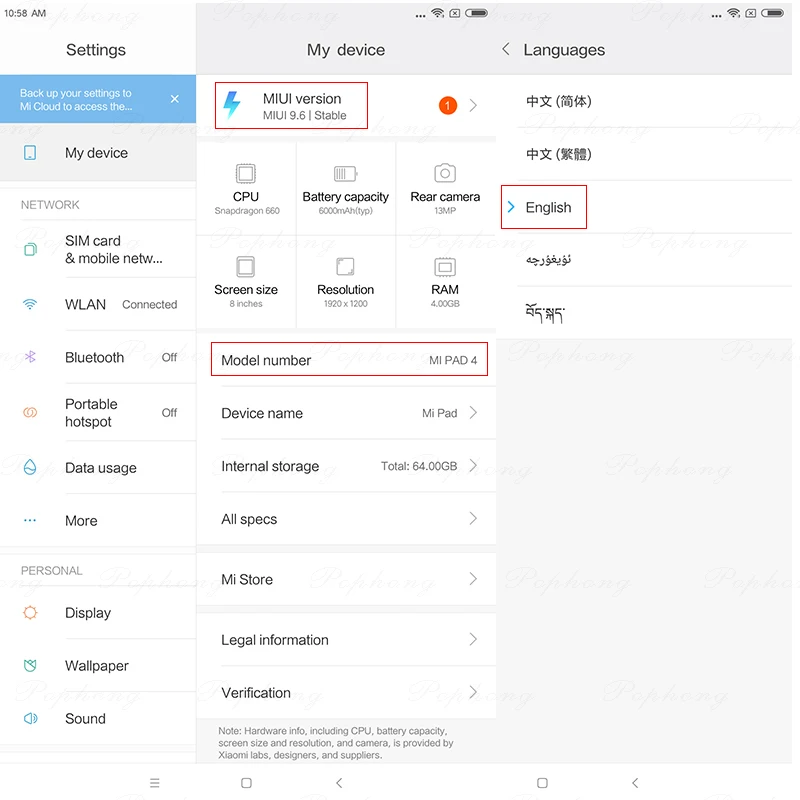Tap the home button under My device panel
800x800 pixels.
pyautogui.click(x=246, y=783)
